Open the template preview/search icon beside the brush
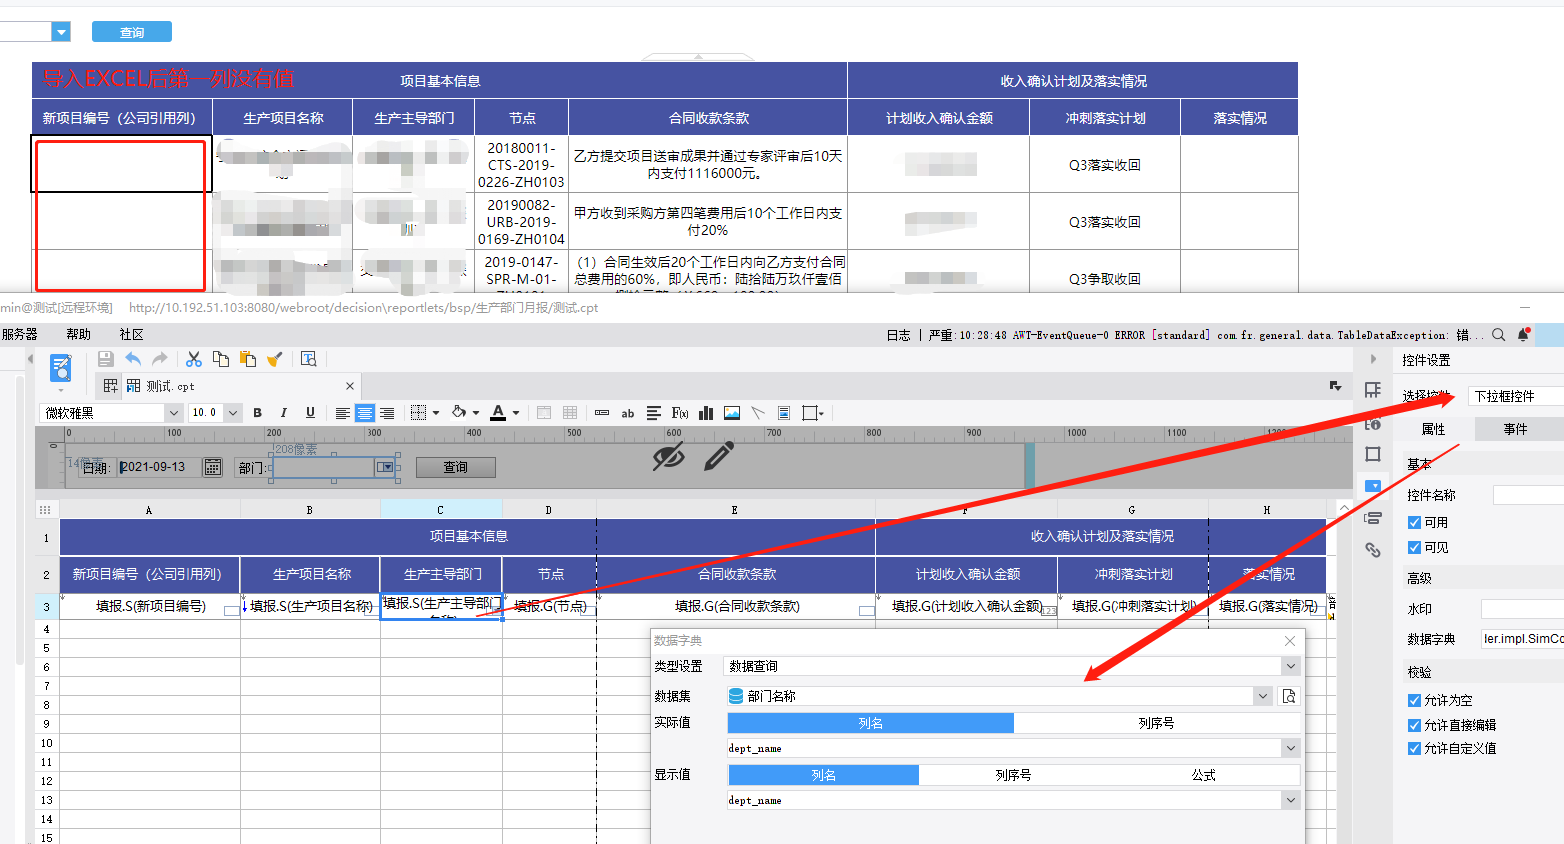This screenshot has width=1564, height=844. point(308,359)
